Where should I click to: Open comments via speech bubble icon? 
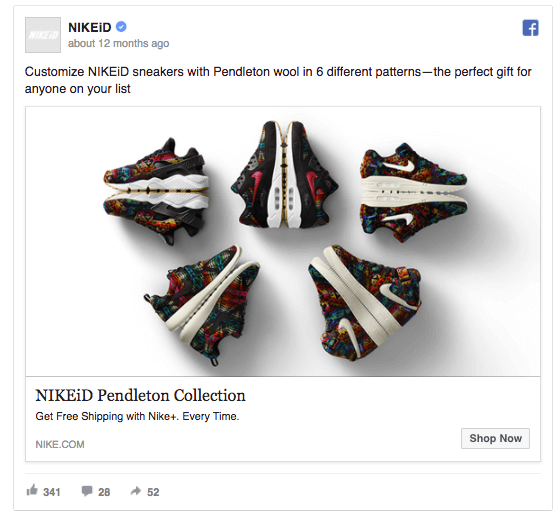(87, 491)
